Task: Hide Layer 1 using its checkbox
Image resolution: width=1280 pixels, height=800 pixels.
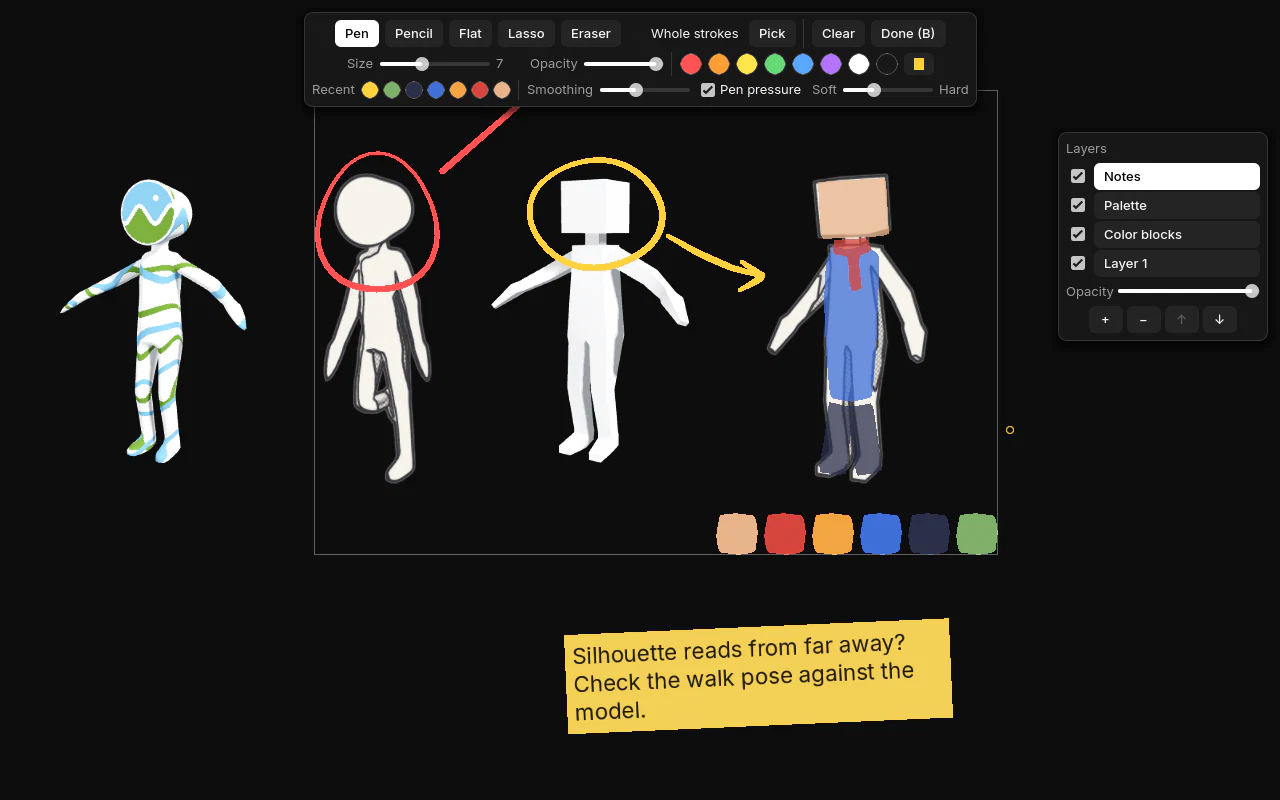Action: click(1078, 263)
